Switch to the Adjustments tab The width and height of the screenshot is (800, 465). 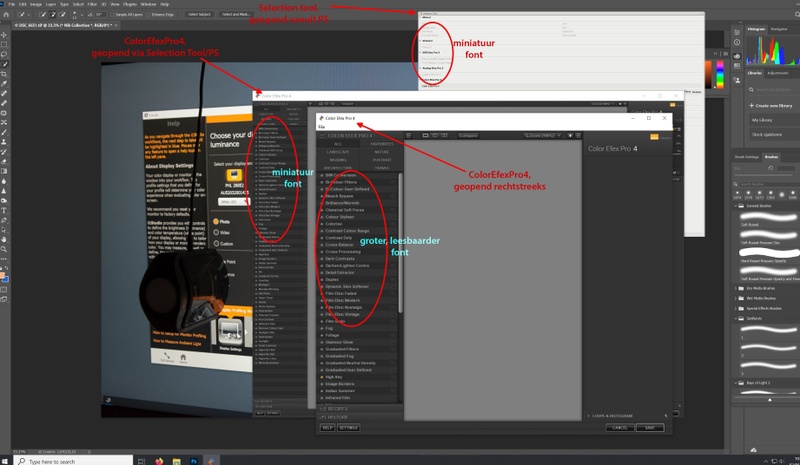778,73
